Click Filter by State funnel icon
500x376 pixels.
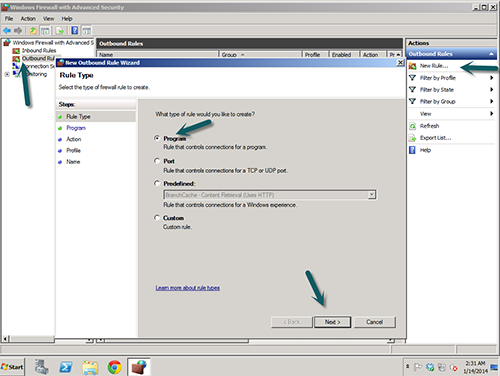pyautogui.click(x=412, y=89)
